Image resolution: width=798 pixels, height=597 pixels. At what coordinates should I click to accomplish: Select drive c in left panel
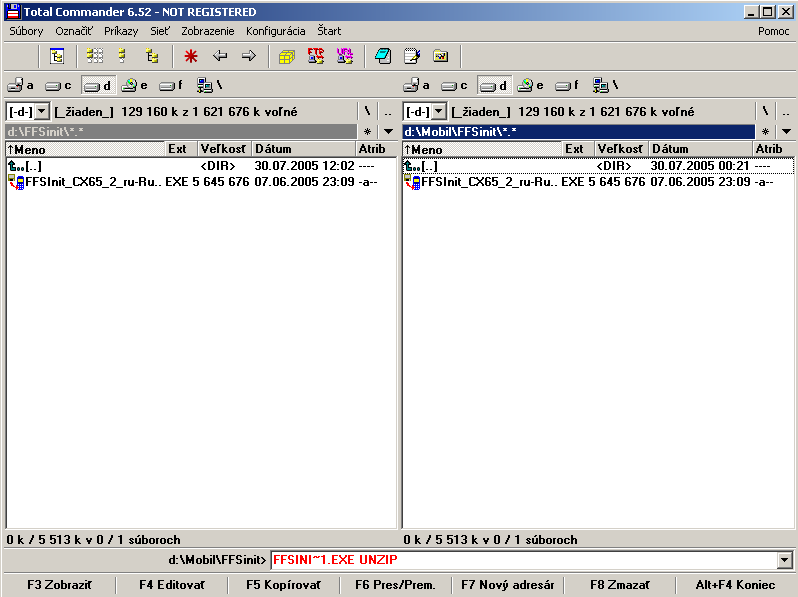pos(58,86)
